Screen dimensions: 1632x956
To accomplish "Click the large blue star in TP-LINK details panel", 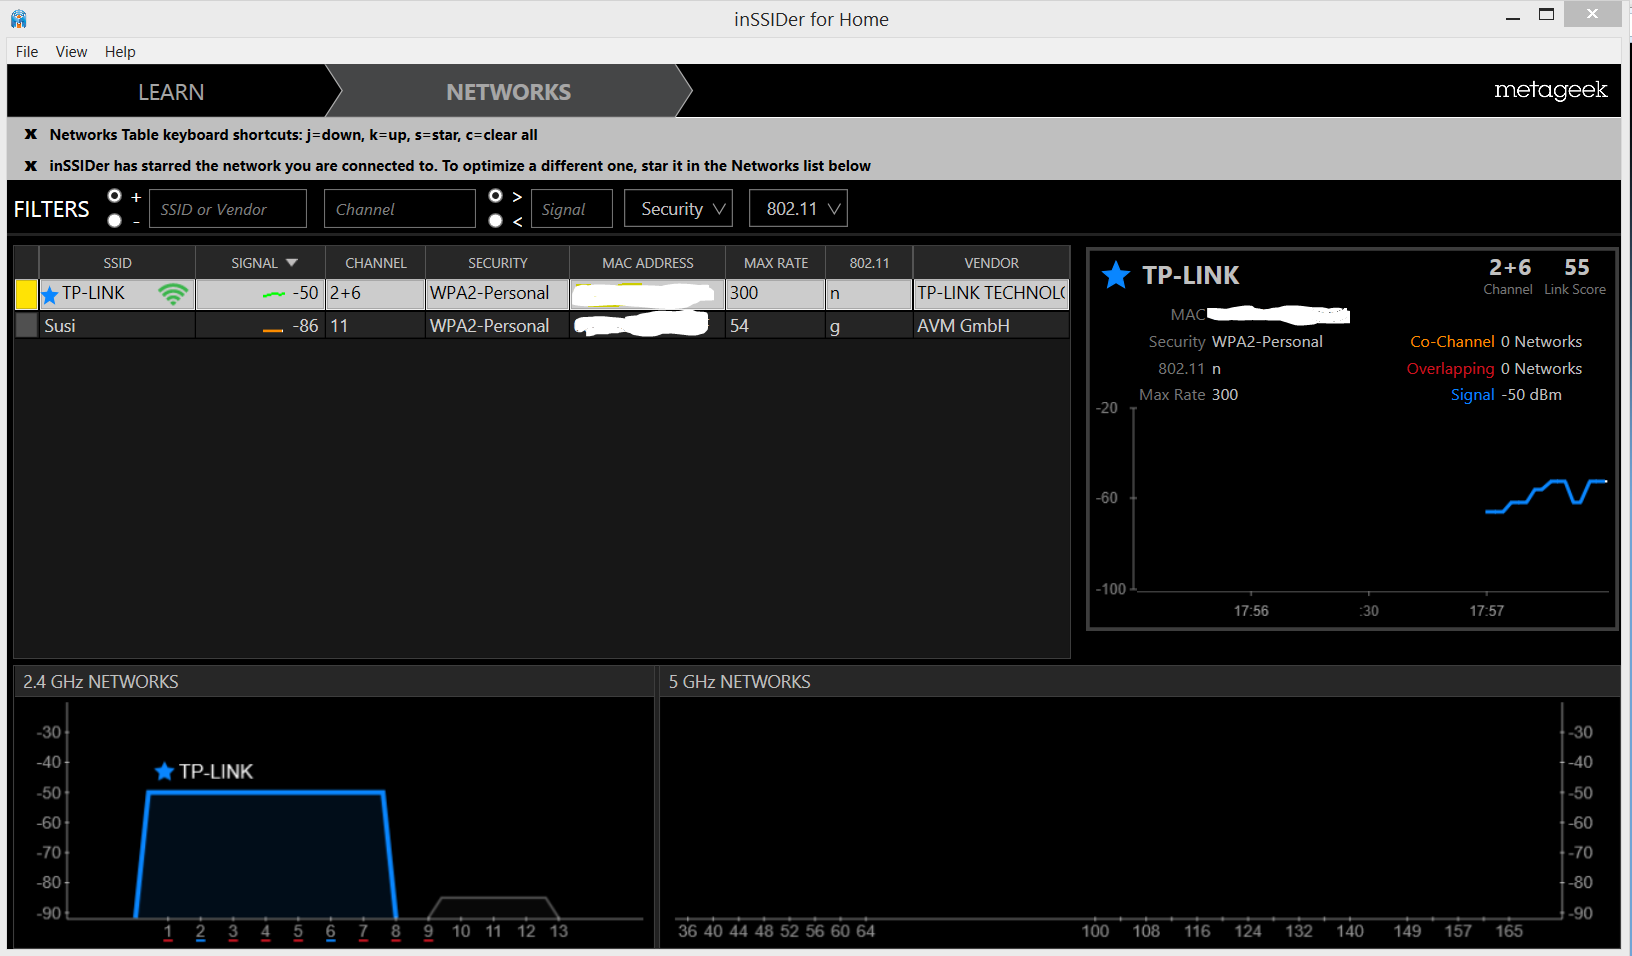I will [1116, 274].
